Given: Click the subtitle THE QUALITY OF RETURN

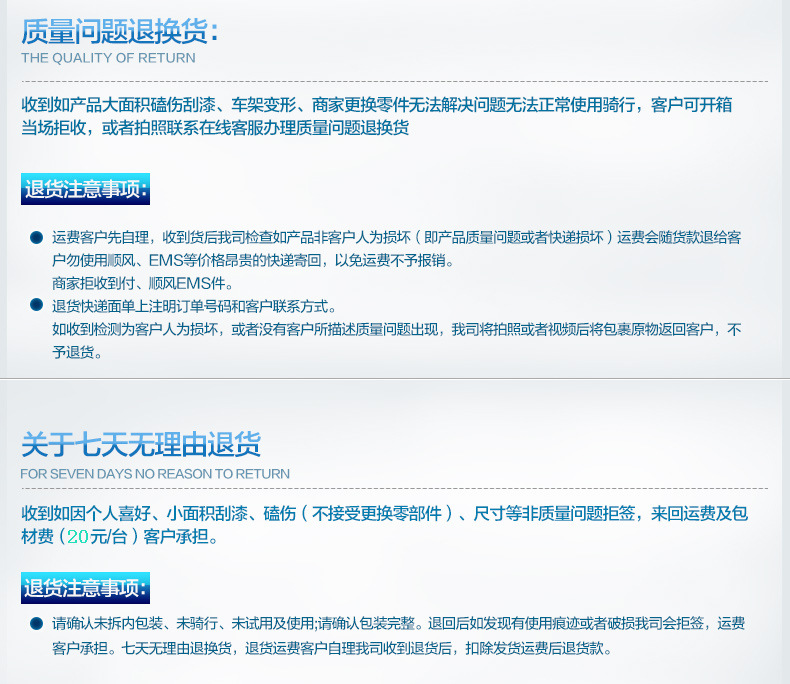Looking at the screenshot, I should (108, 58).
